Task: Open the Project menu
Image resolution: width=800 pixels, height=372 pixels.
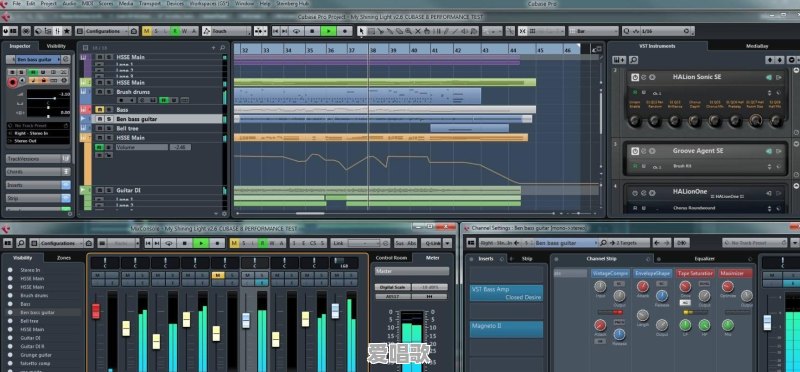Action: point(48,4)
